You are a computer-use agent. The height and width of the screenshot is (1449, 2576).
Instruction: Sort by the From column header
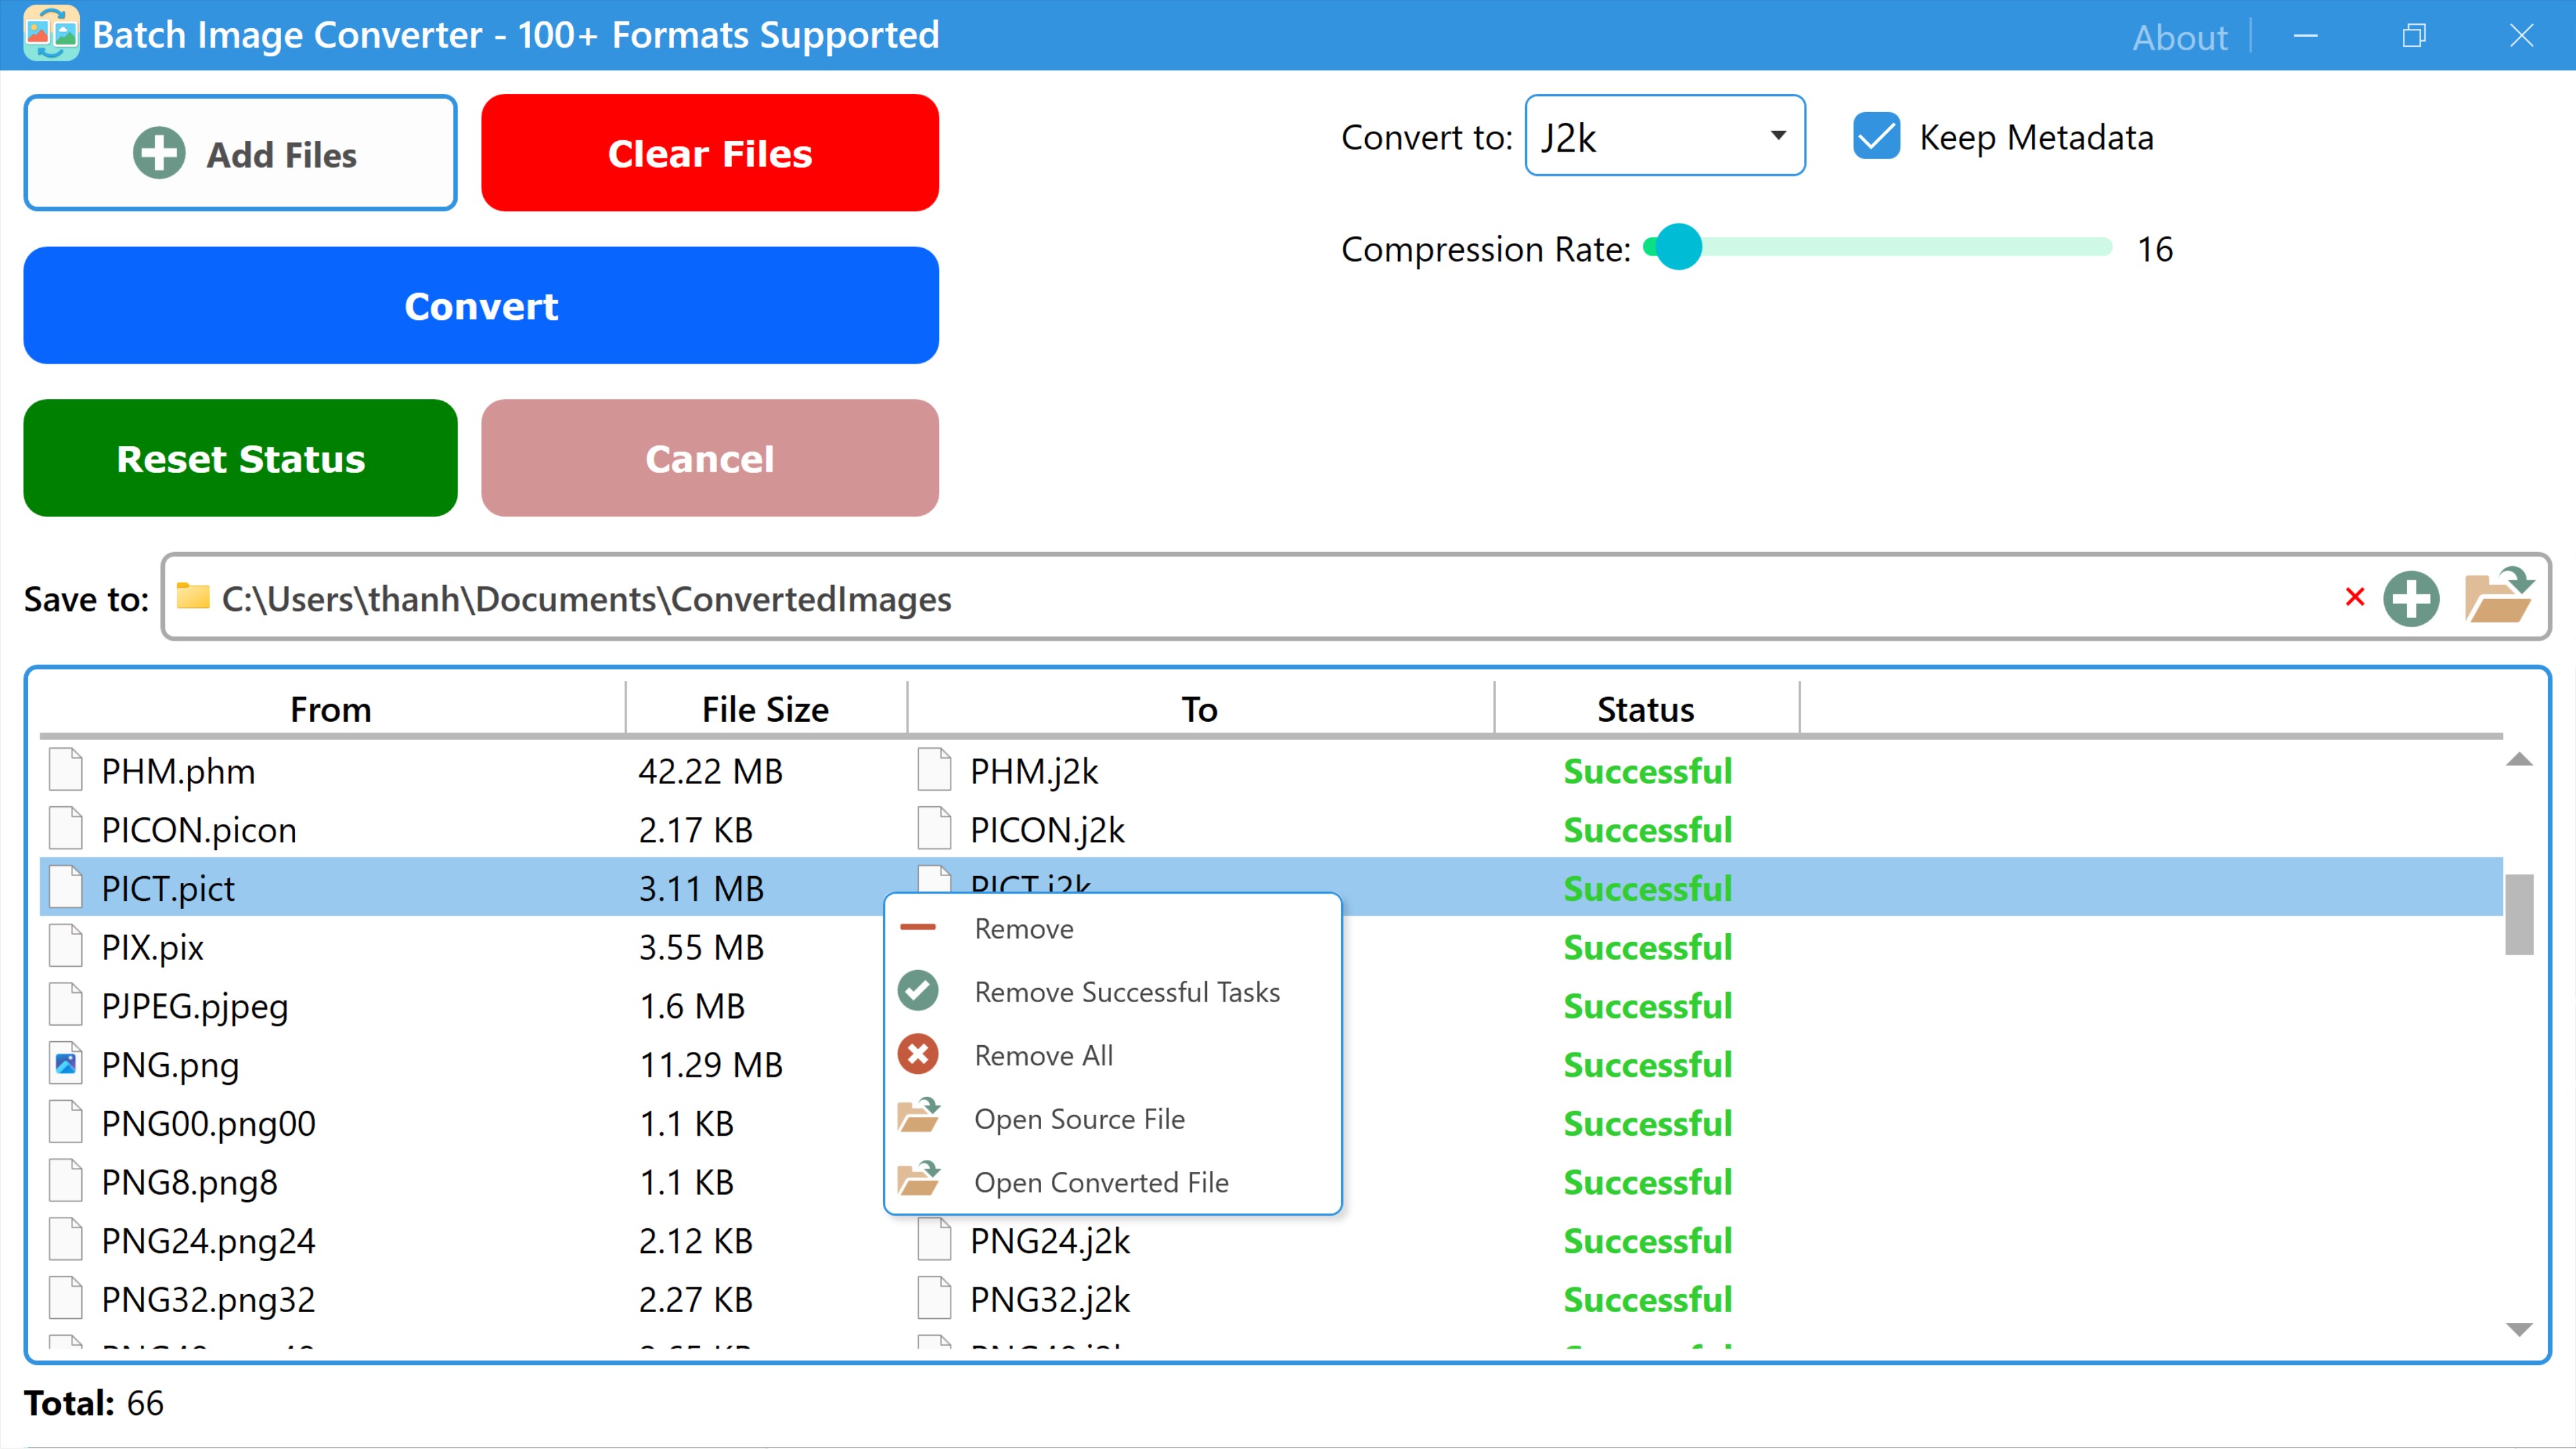331,708
